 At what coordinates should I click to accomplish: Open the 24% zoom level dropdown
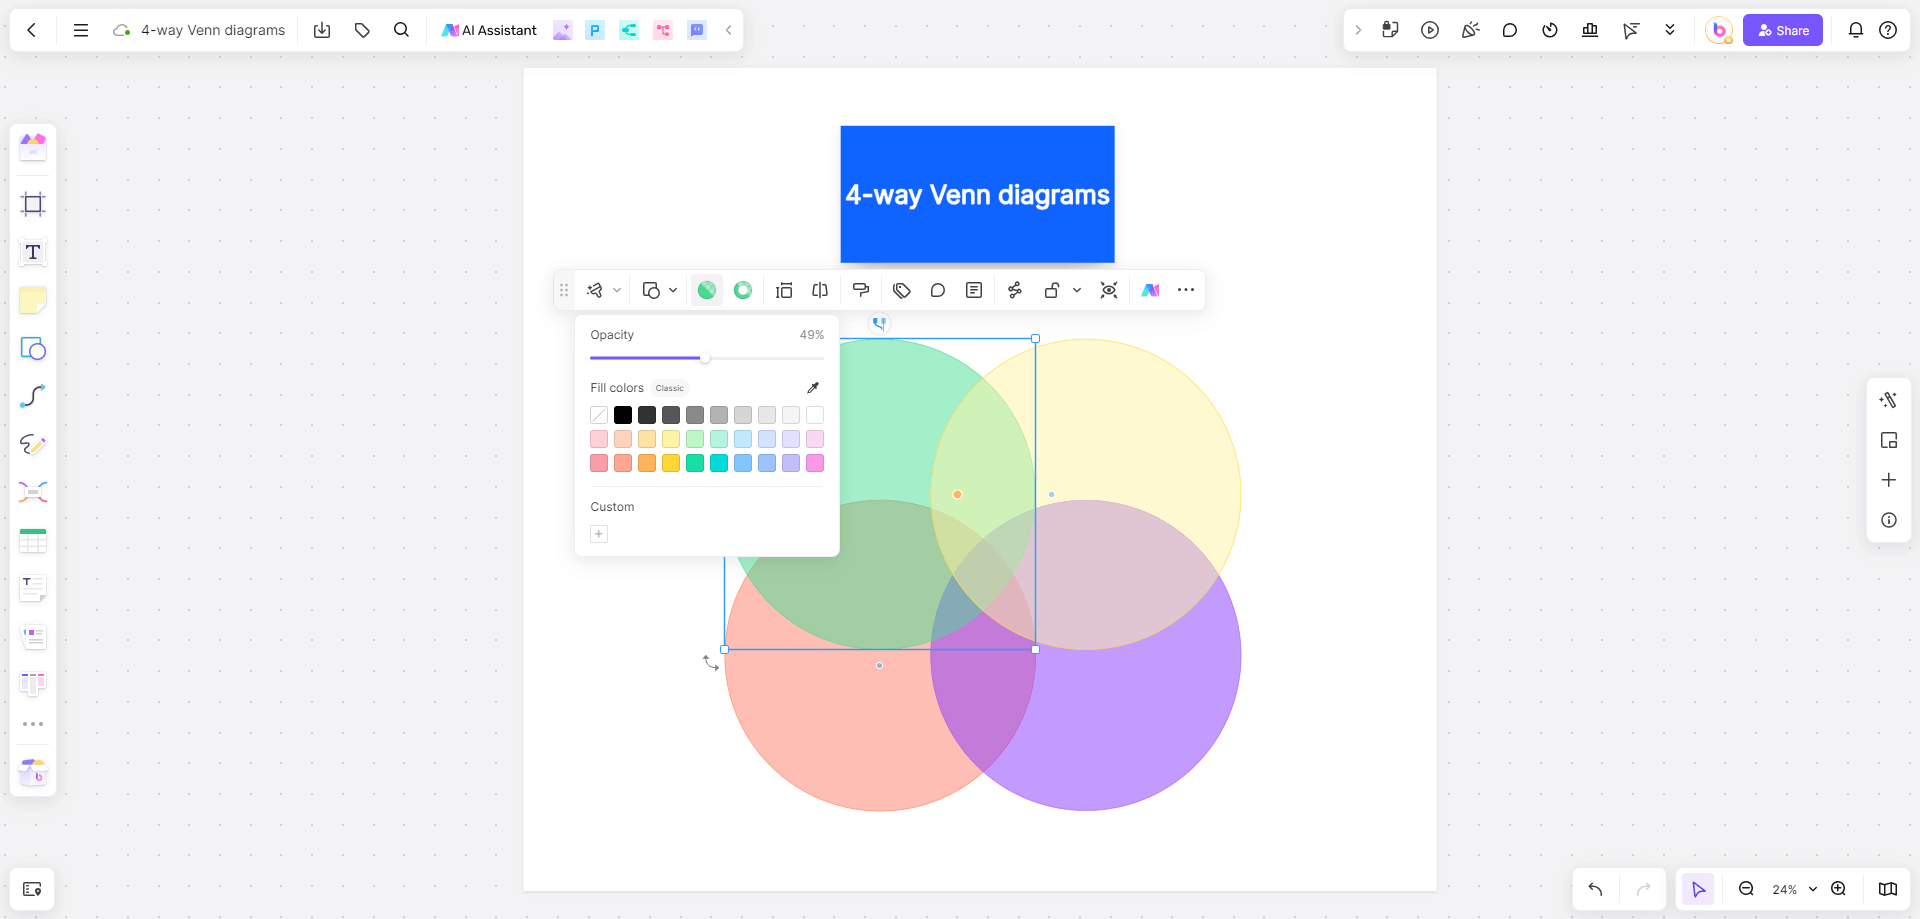(1794, 889)
